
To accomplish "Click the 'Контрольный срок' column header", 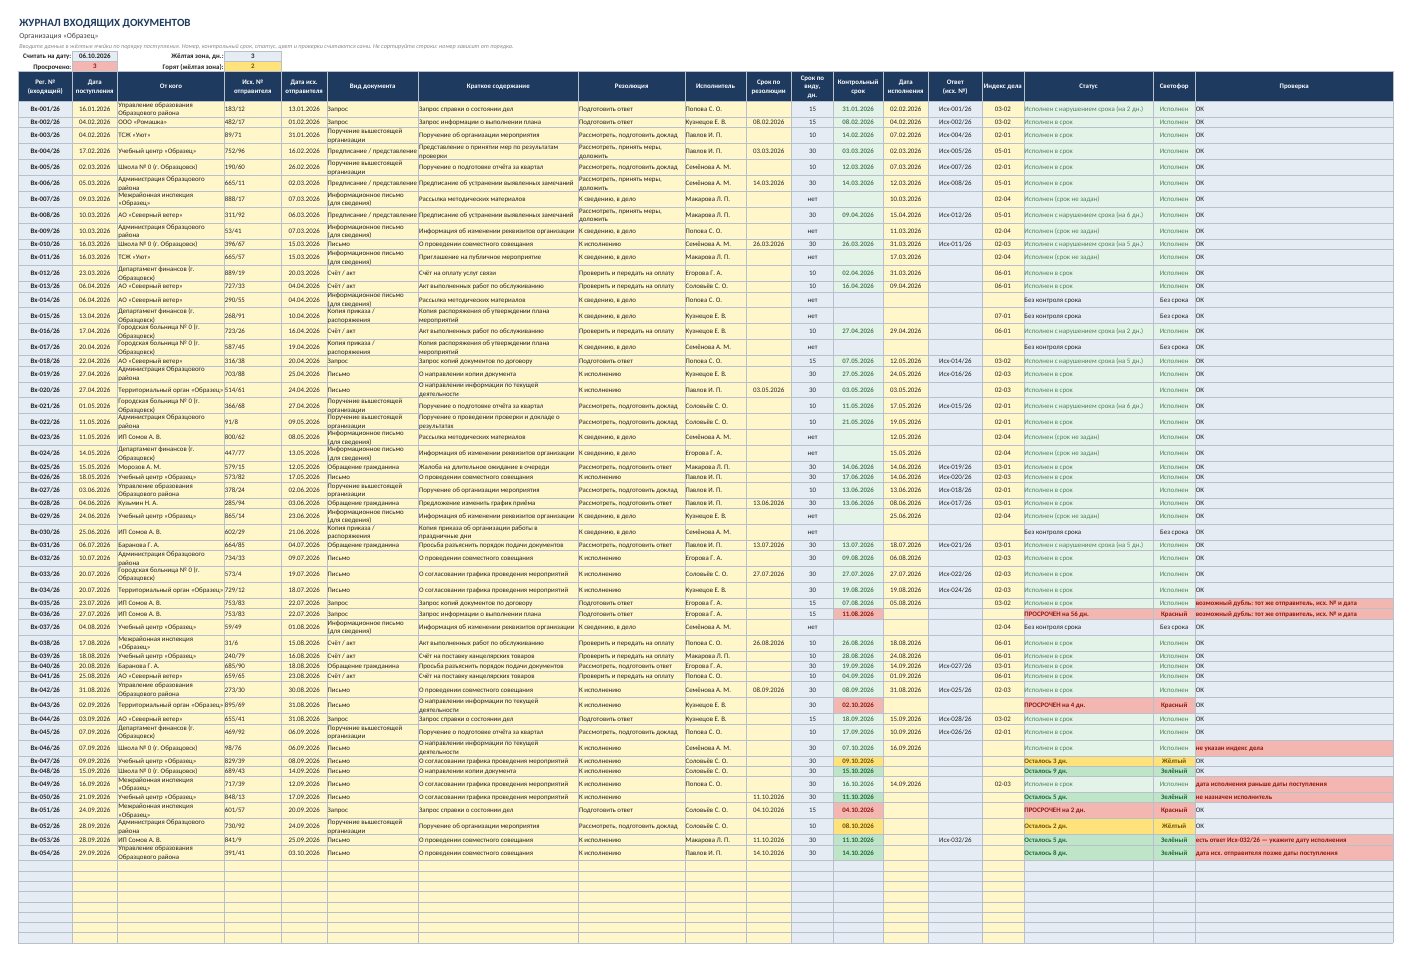I will pyautogui.click(x=858, y=86).
